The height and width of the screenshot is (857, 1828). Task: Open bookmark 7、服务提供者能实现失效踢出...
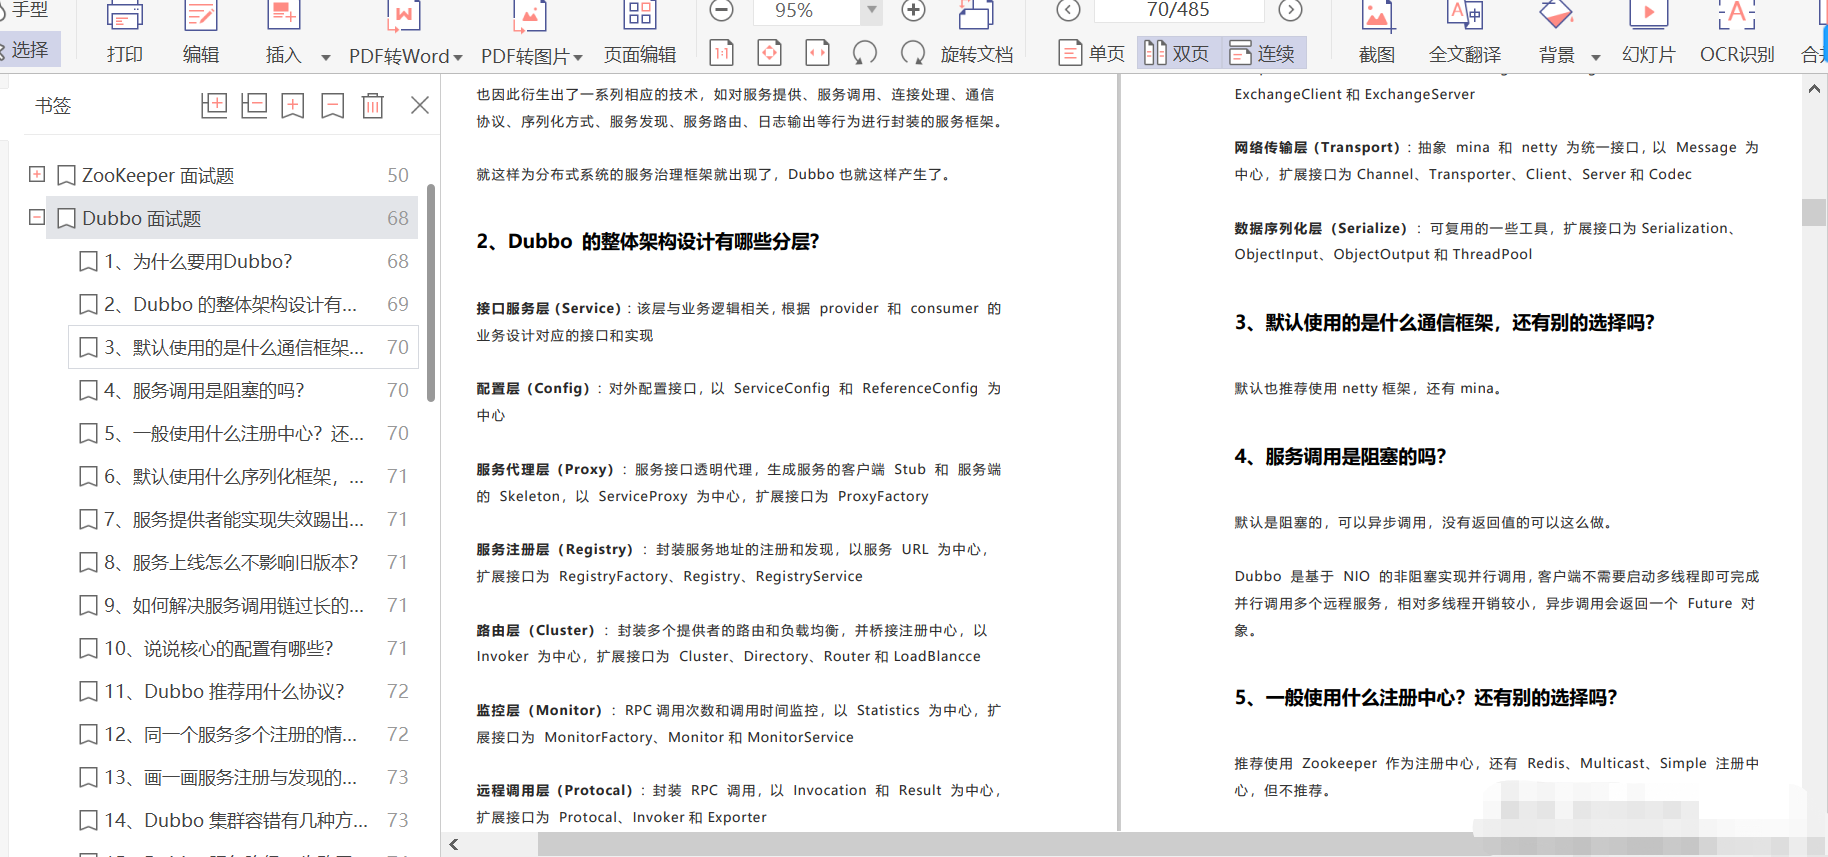point(243,519)
